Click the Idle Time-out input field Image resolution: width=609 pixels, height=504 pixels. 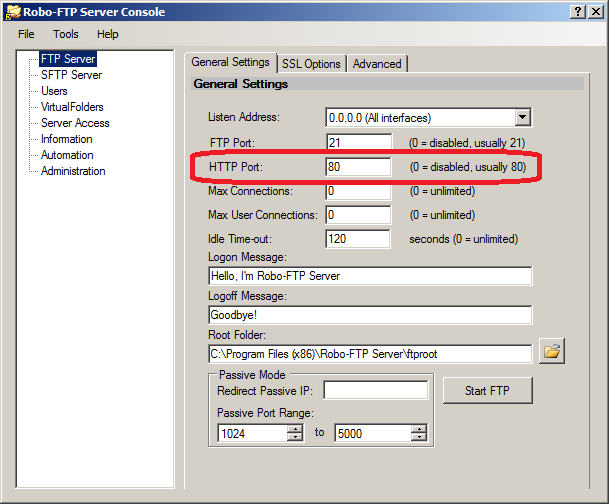(x=358, y=239)
